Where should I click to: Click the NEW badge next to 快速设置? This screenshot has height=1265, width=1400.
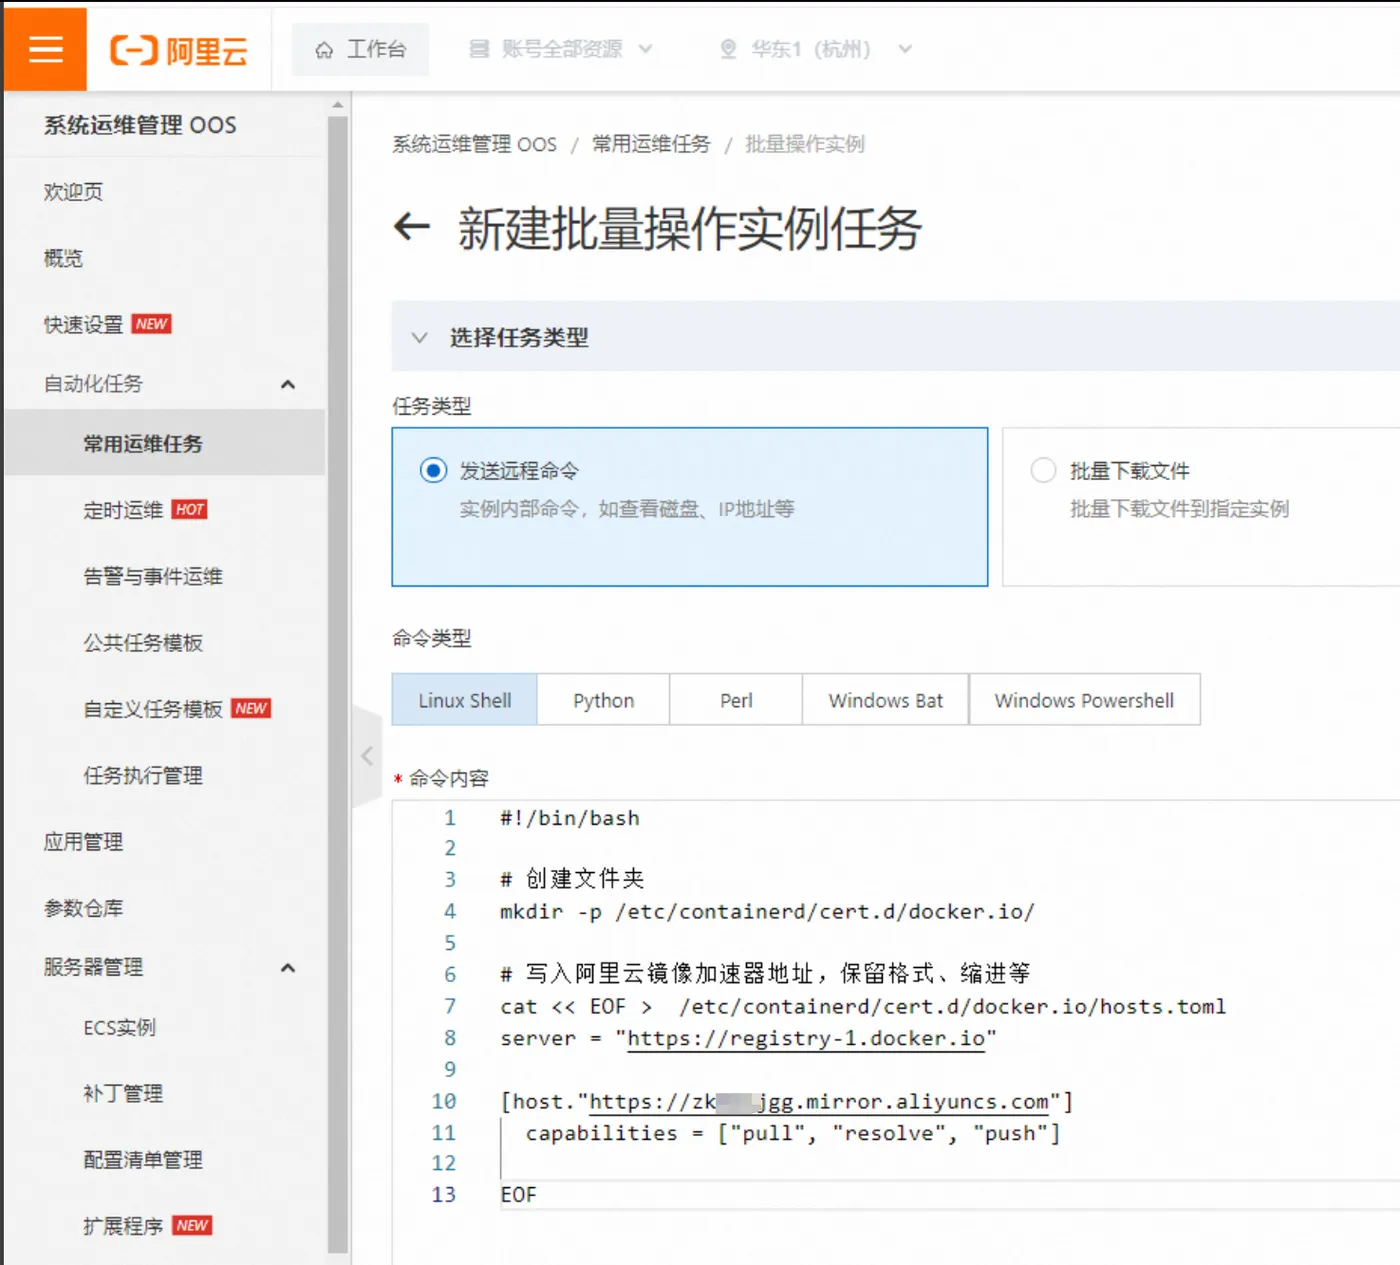152,324
